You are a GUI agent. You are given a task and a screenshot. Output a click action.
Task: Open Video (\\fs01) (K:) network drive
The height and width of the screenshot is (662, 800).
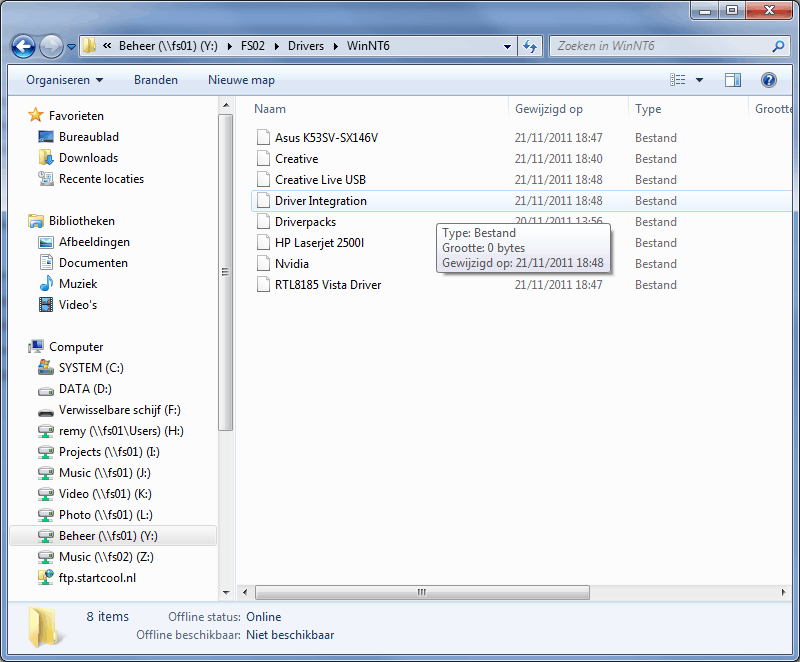pos(105,494)
